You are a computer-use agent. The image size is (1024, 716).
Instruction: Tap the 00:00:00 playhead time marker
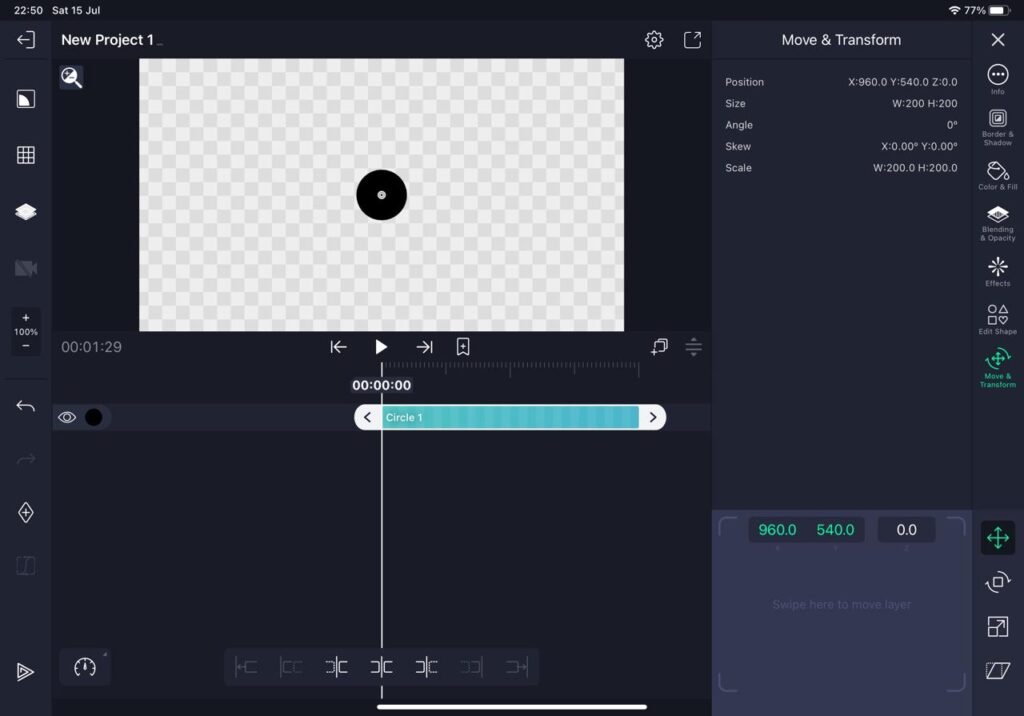[x=381, y=385]
